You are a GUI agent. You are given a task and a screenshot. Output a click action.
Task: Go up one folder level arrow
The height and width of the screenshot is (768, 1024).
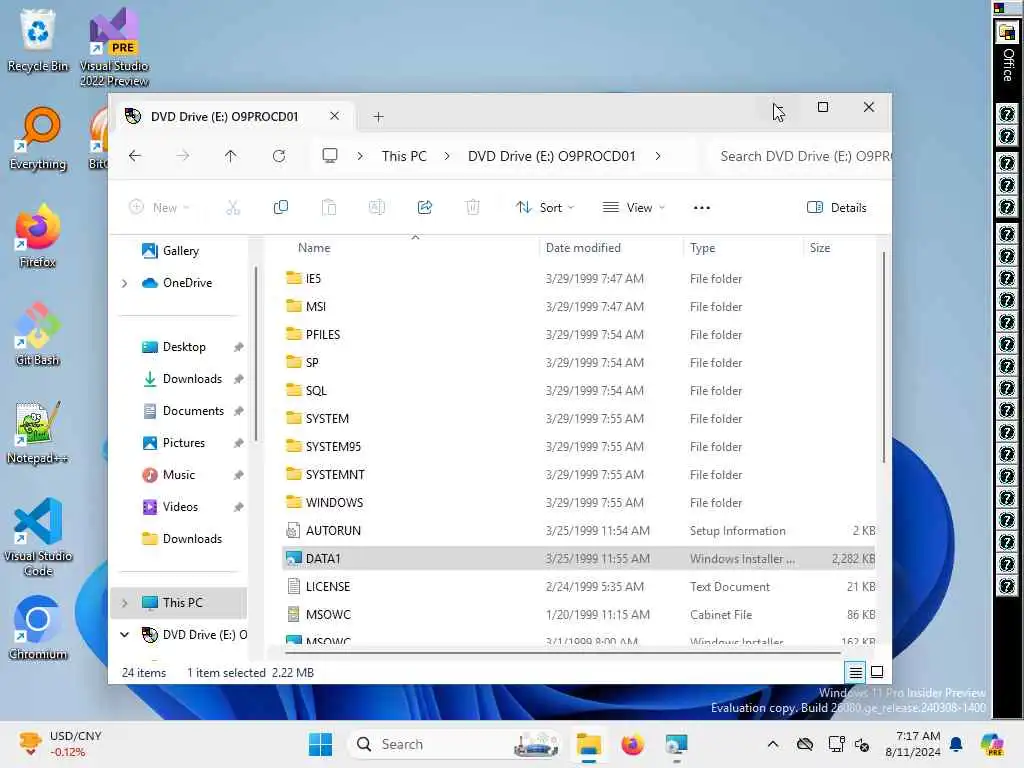click(x=231, y=156)
